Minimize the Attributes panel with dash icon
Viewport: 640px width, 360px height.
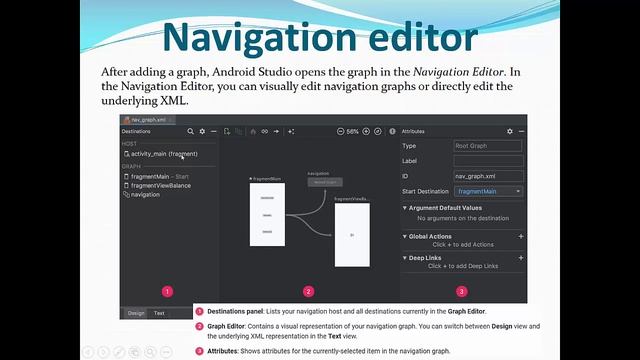point(521,131)
